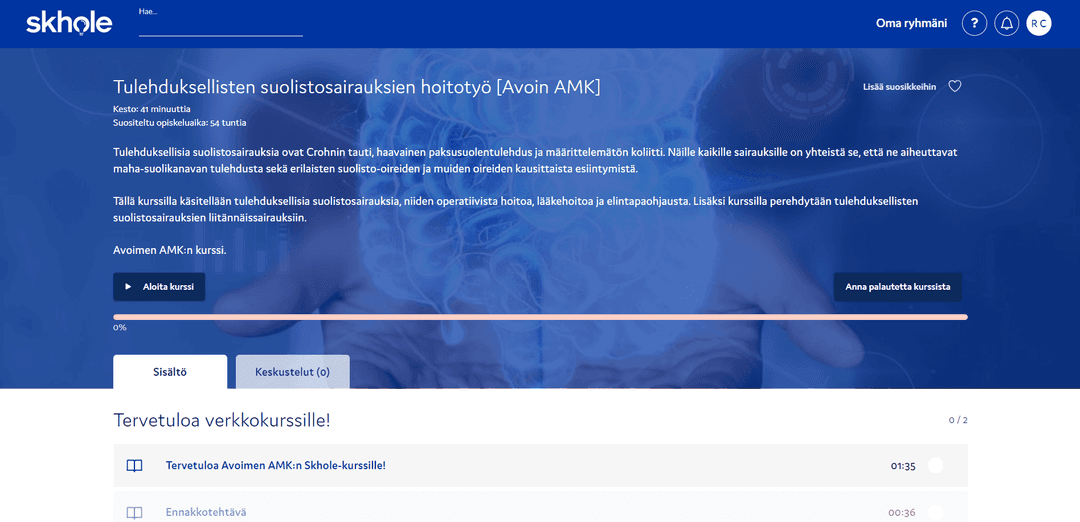Image resolution: width=1080 pixels, height=522 pixels.
Task: Click the Tervetuloa verkkokurssille! section heading
Action: (x=222, y=420)
